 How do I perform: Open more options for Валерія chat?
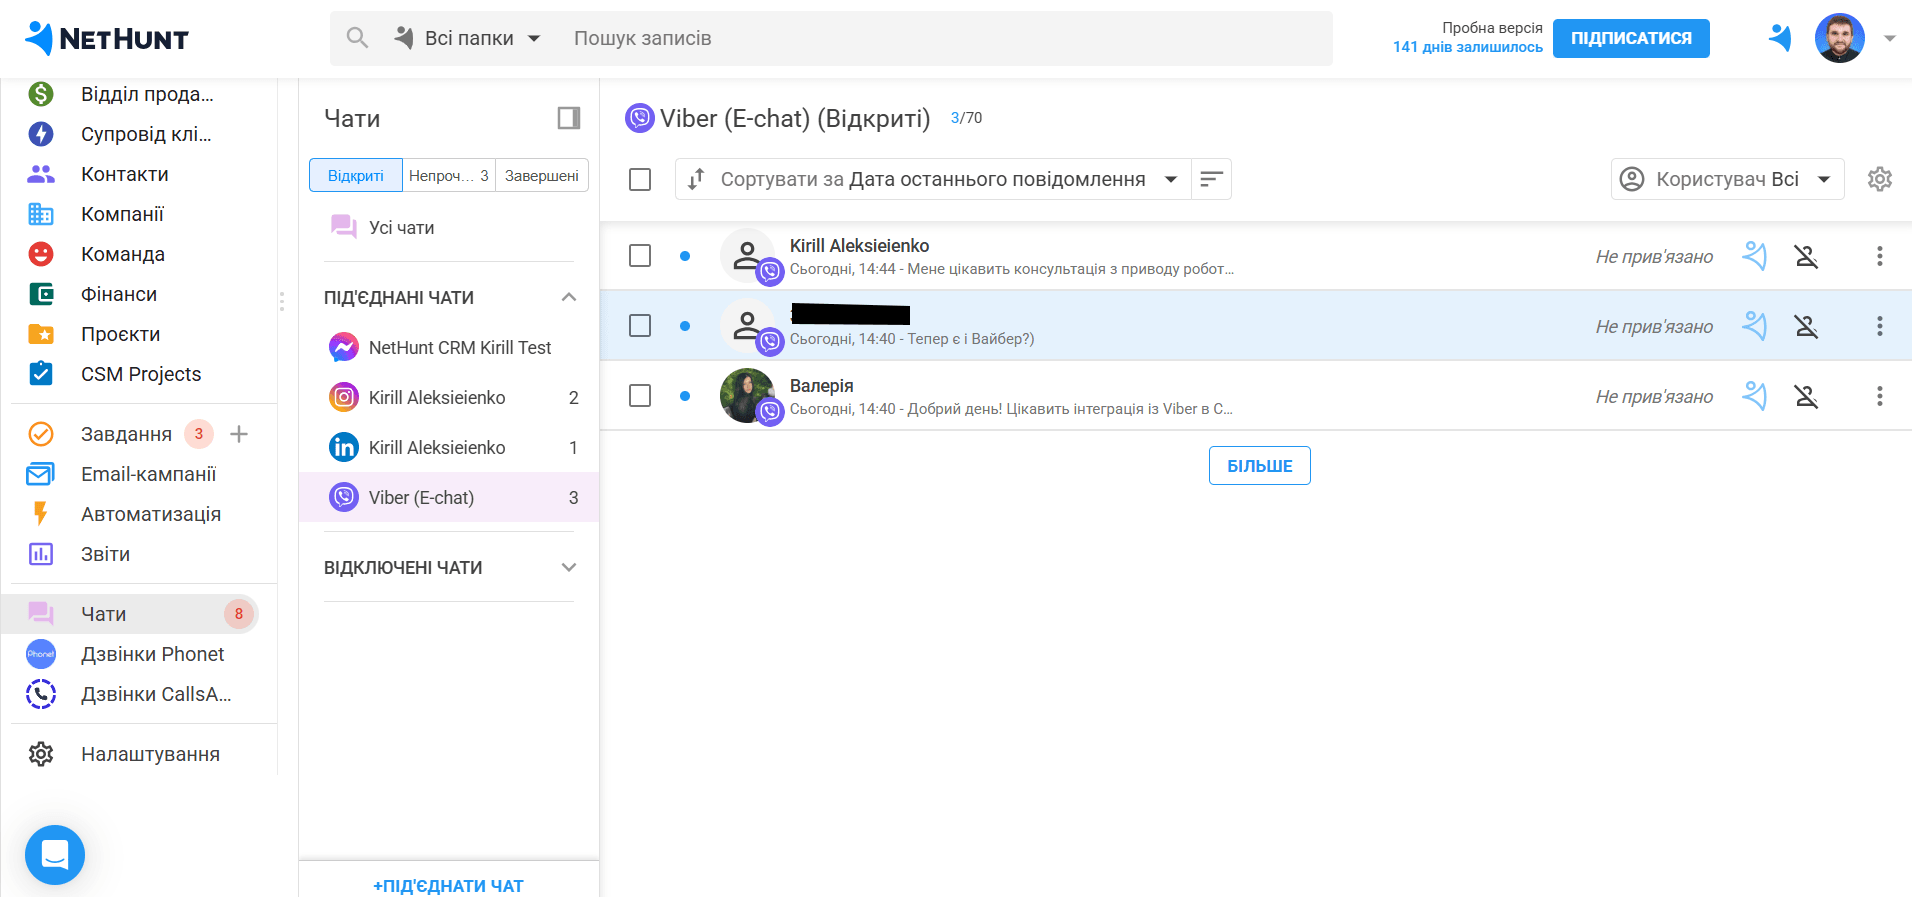[1880, 396]
